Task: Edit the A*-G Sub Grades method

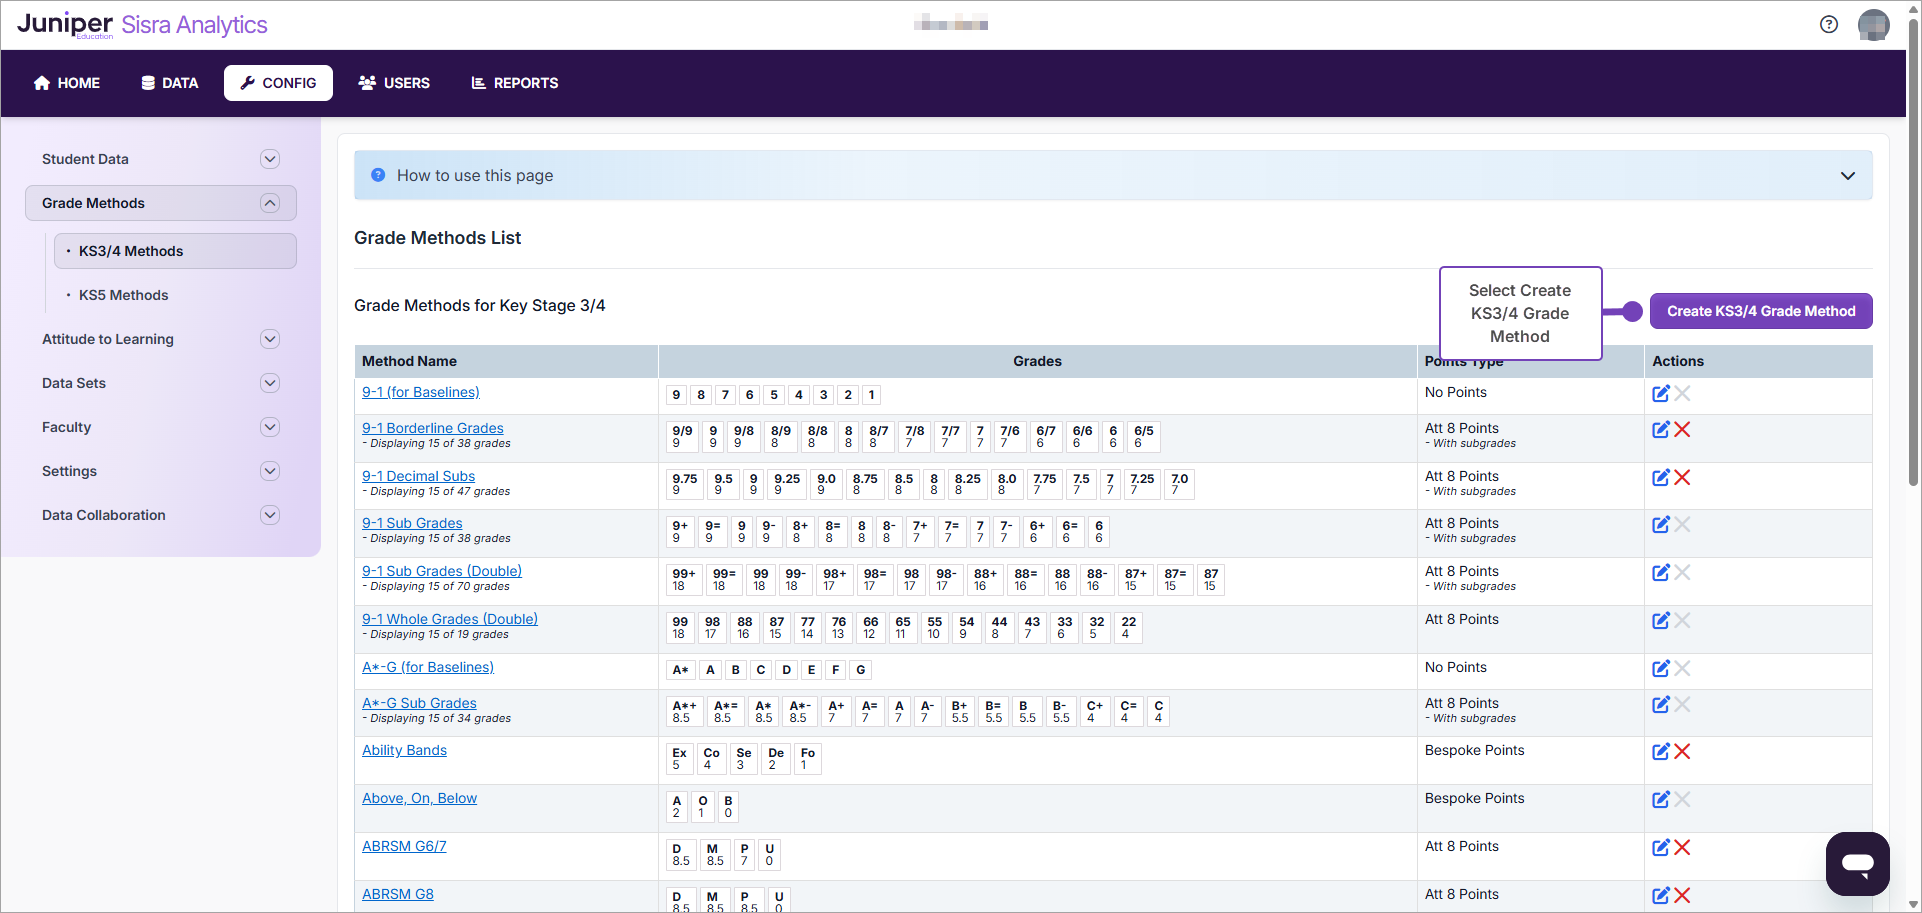Action: tap(1661, 704)
